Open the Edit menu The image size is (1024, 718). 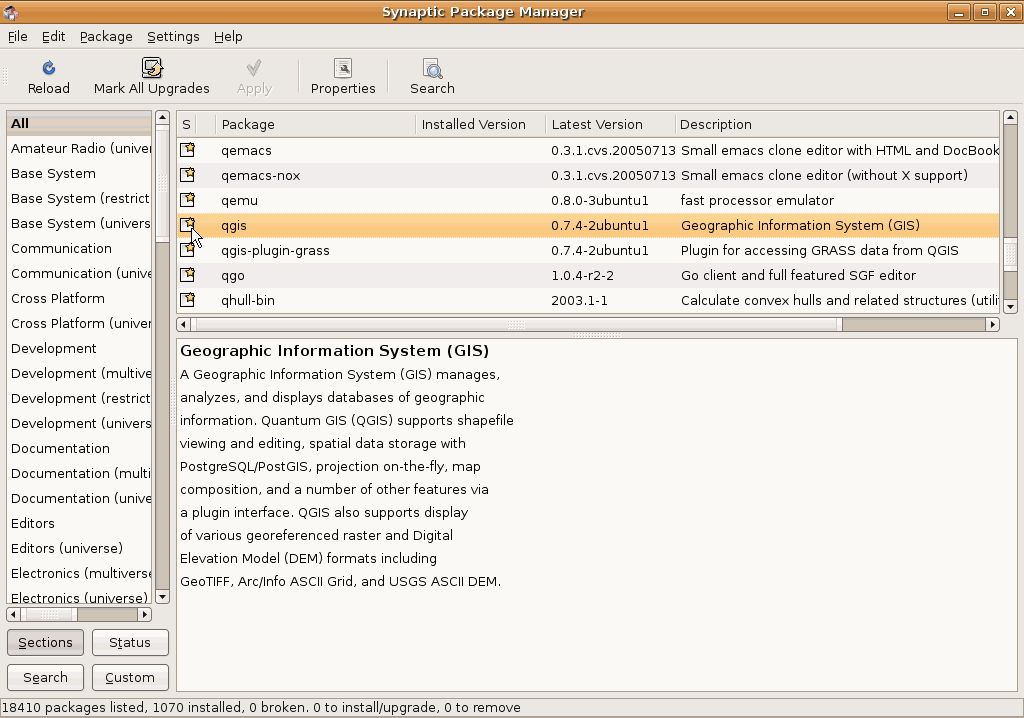pyautogui.click(x=54, y=37)
